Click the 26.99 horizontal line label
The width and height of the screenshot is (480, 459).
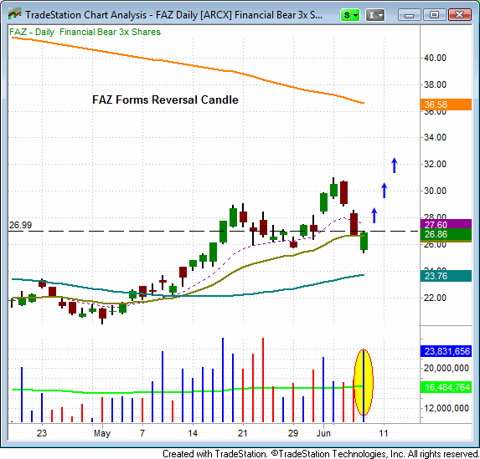tap(20, 225)
